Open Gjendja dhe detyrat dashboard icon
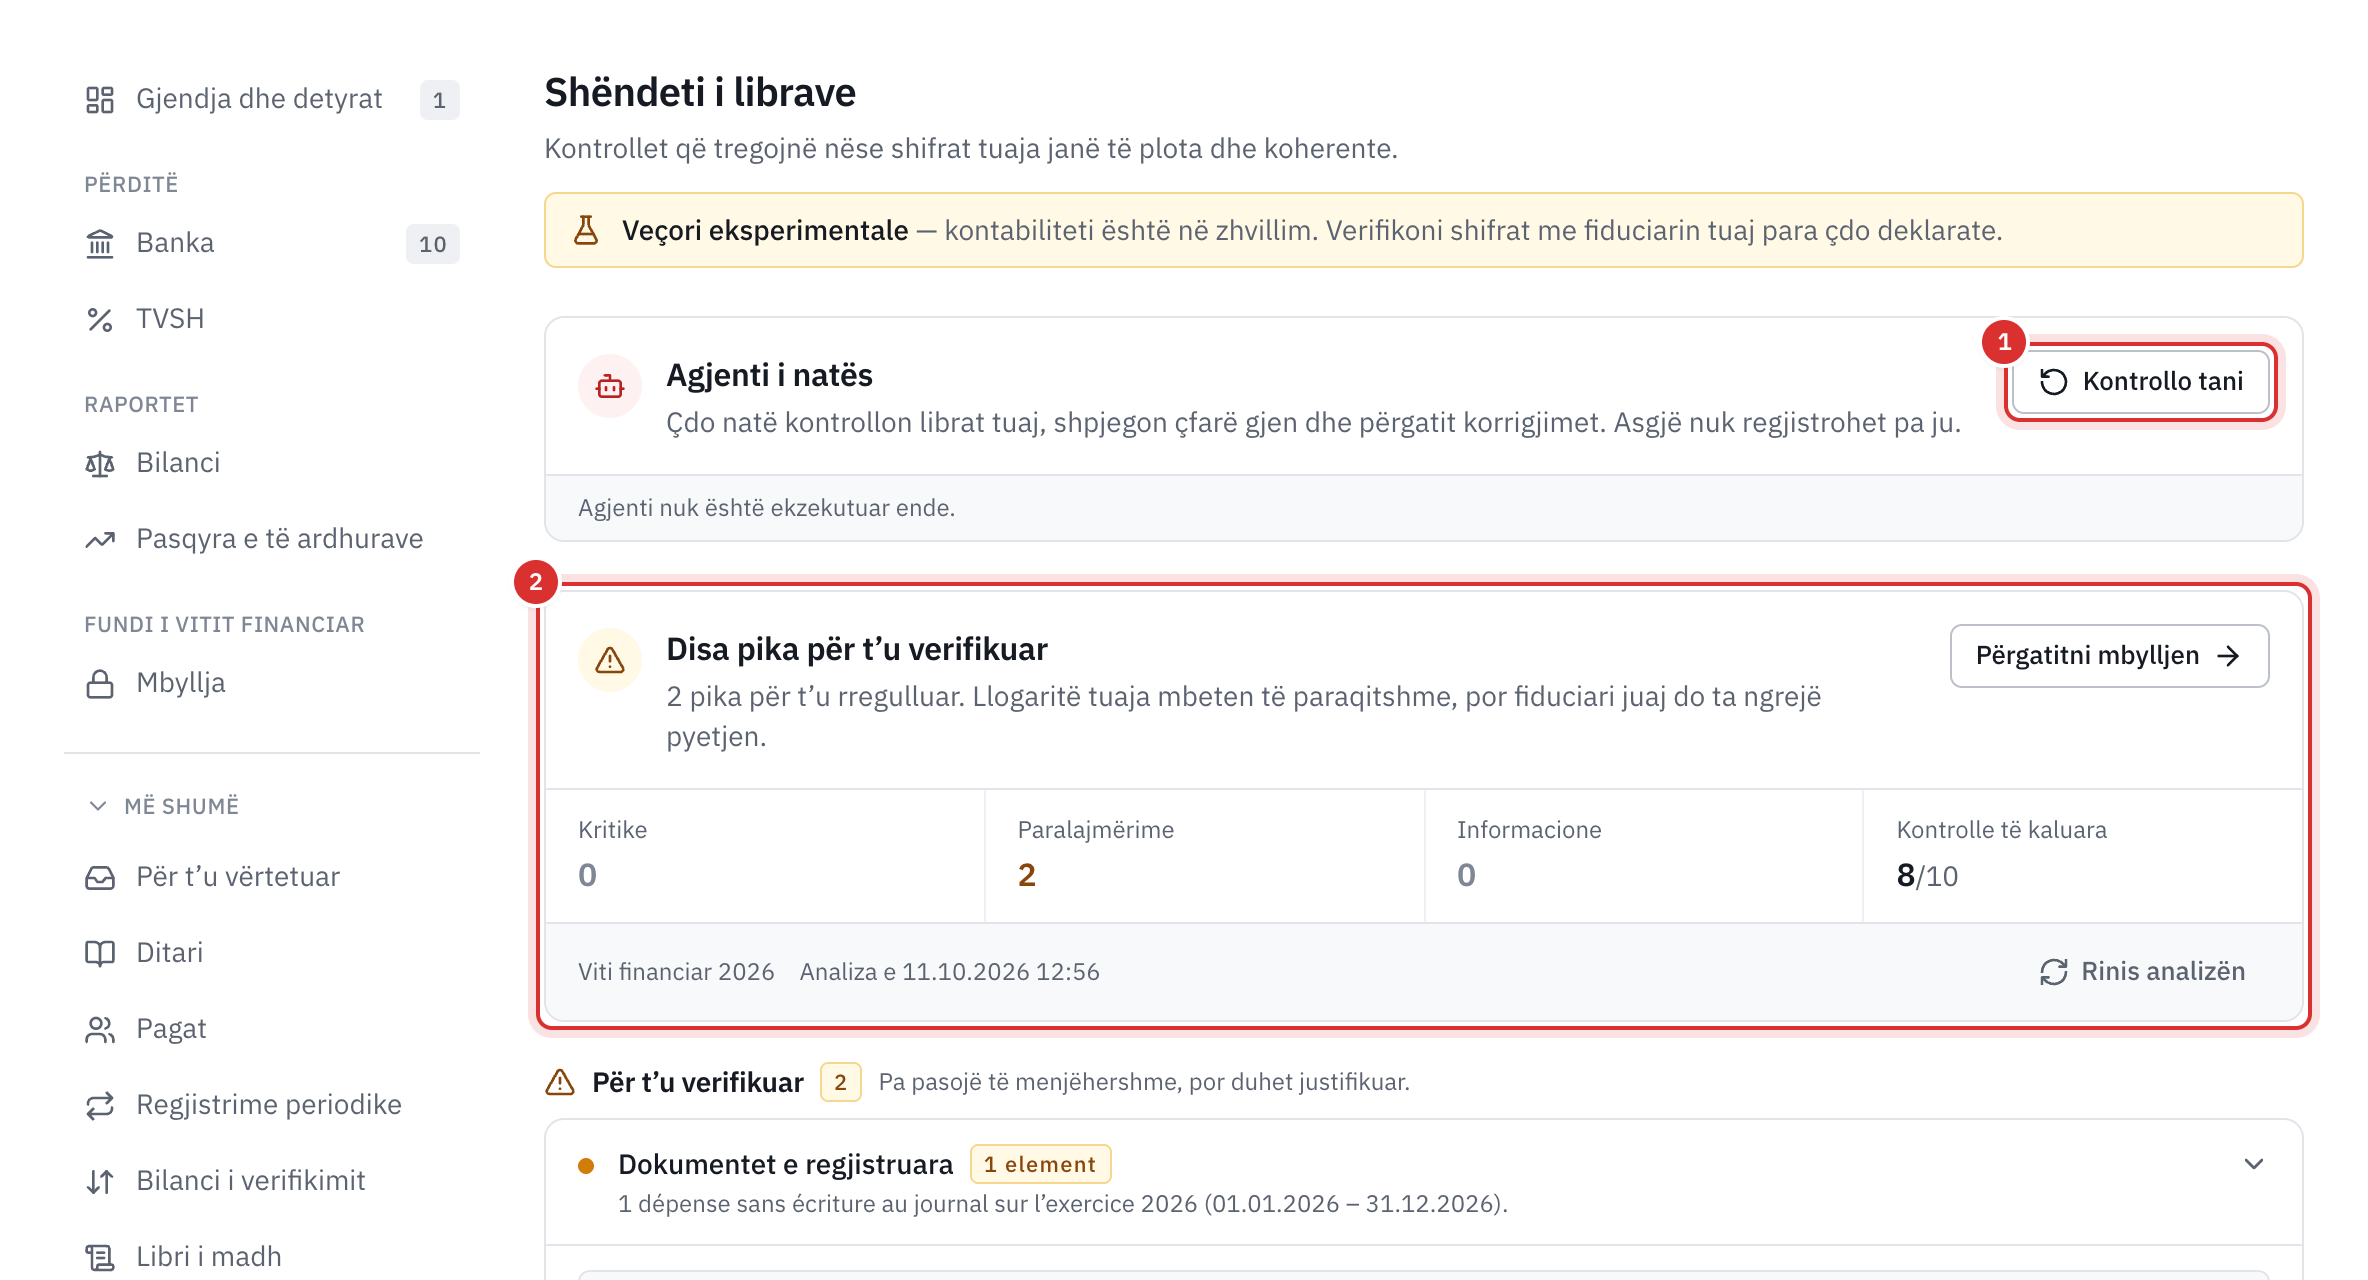The height and width of the screenshot is (1280, 2368). click(x=100, y=99)
